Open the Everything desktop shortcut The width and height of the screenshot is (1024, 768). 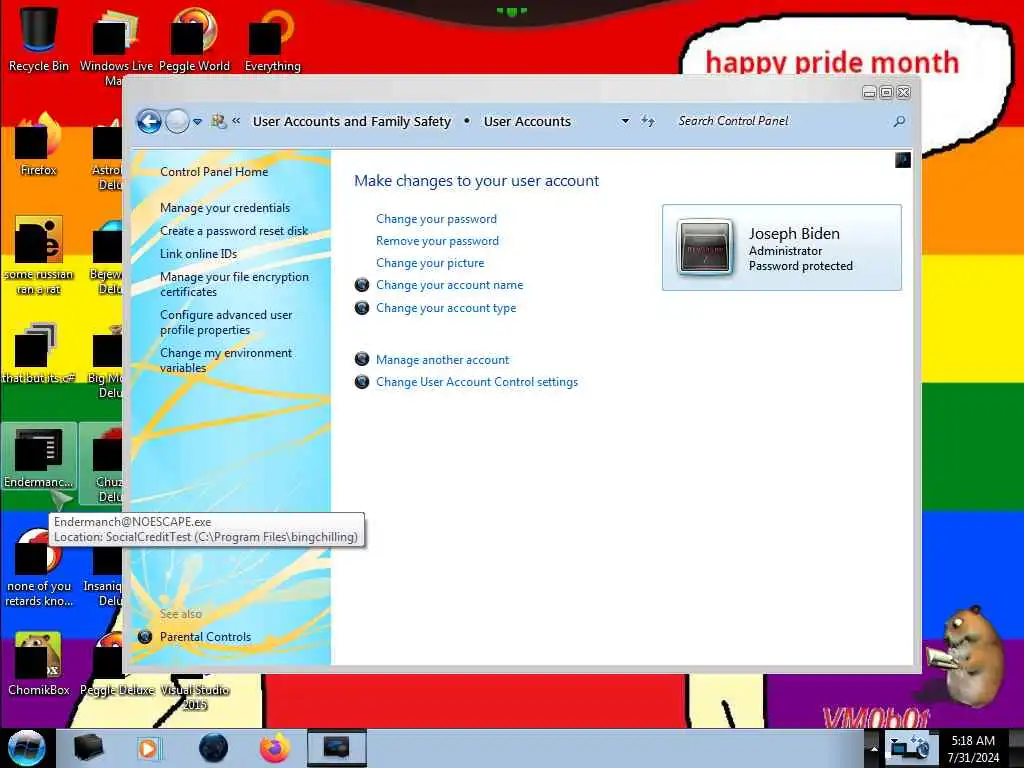tap(272, 38)
